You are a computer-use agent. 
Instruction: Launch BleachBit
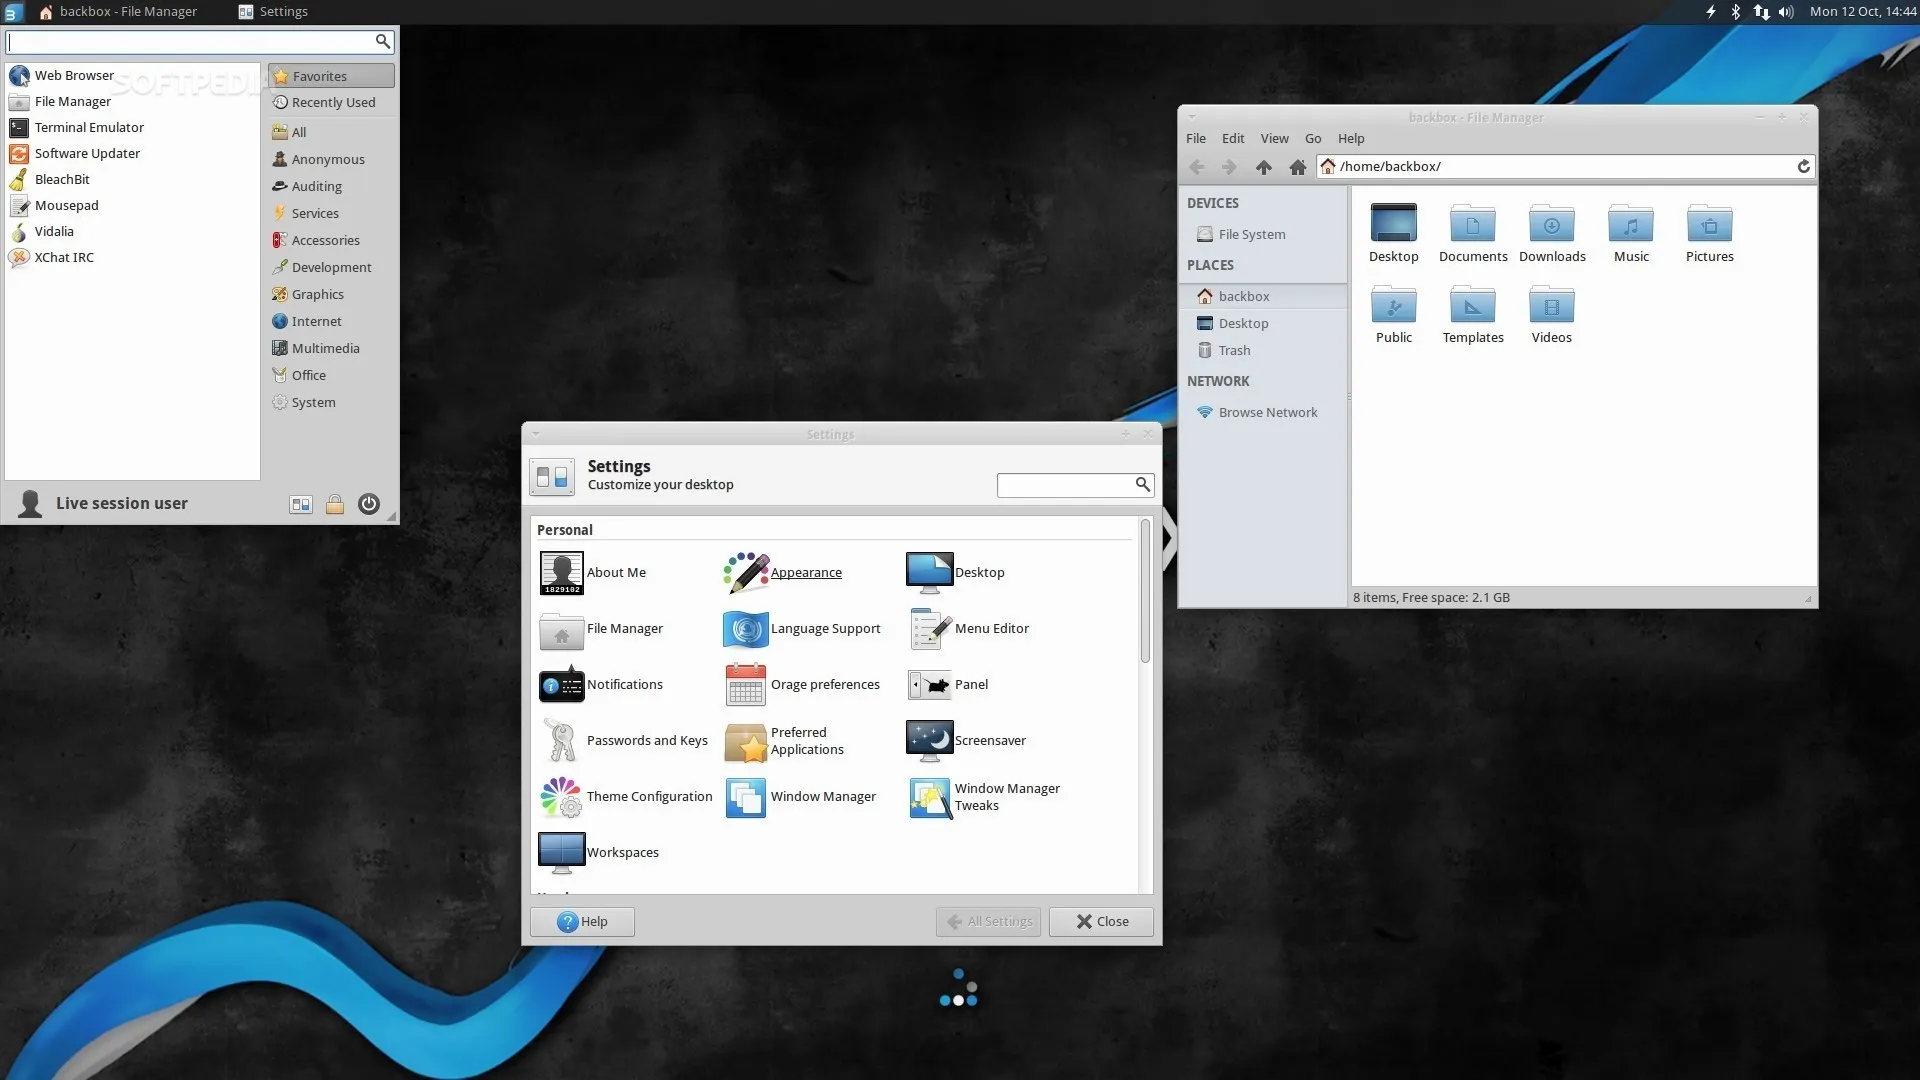62,179
